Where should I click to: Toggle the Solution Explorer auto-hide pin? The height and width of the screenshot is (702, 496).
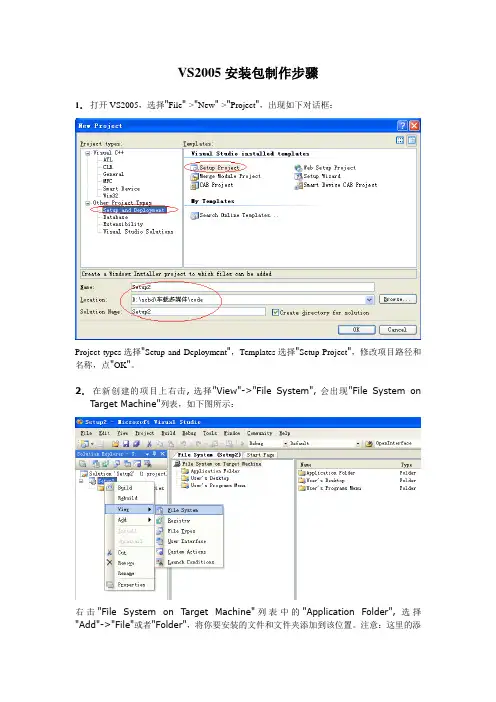point(154,454)
